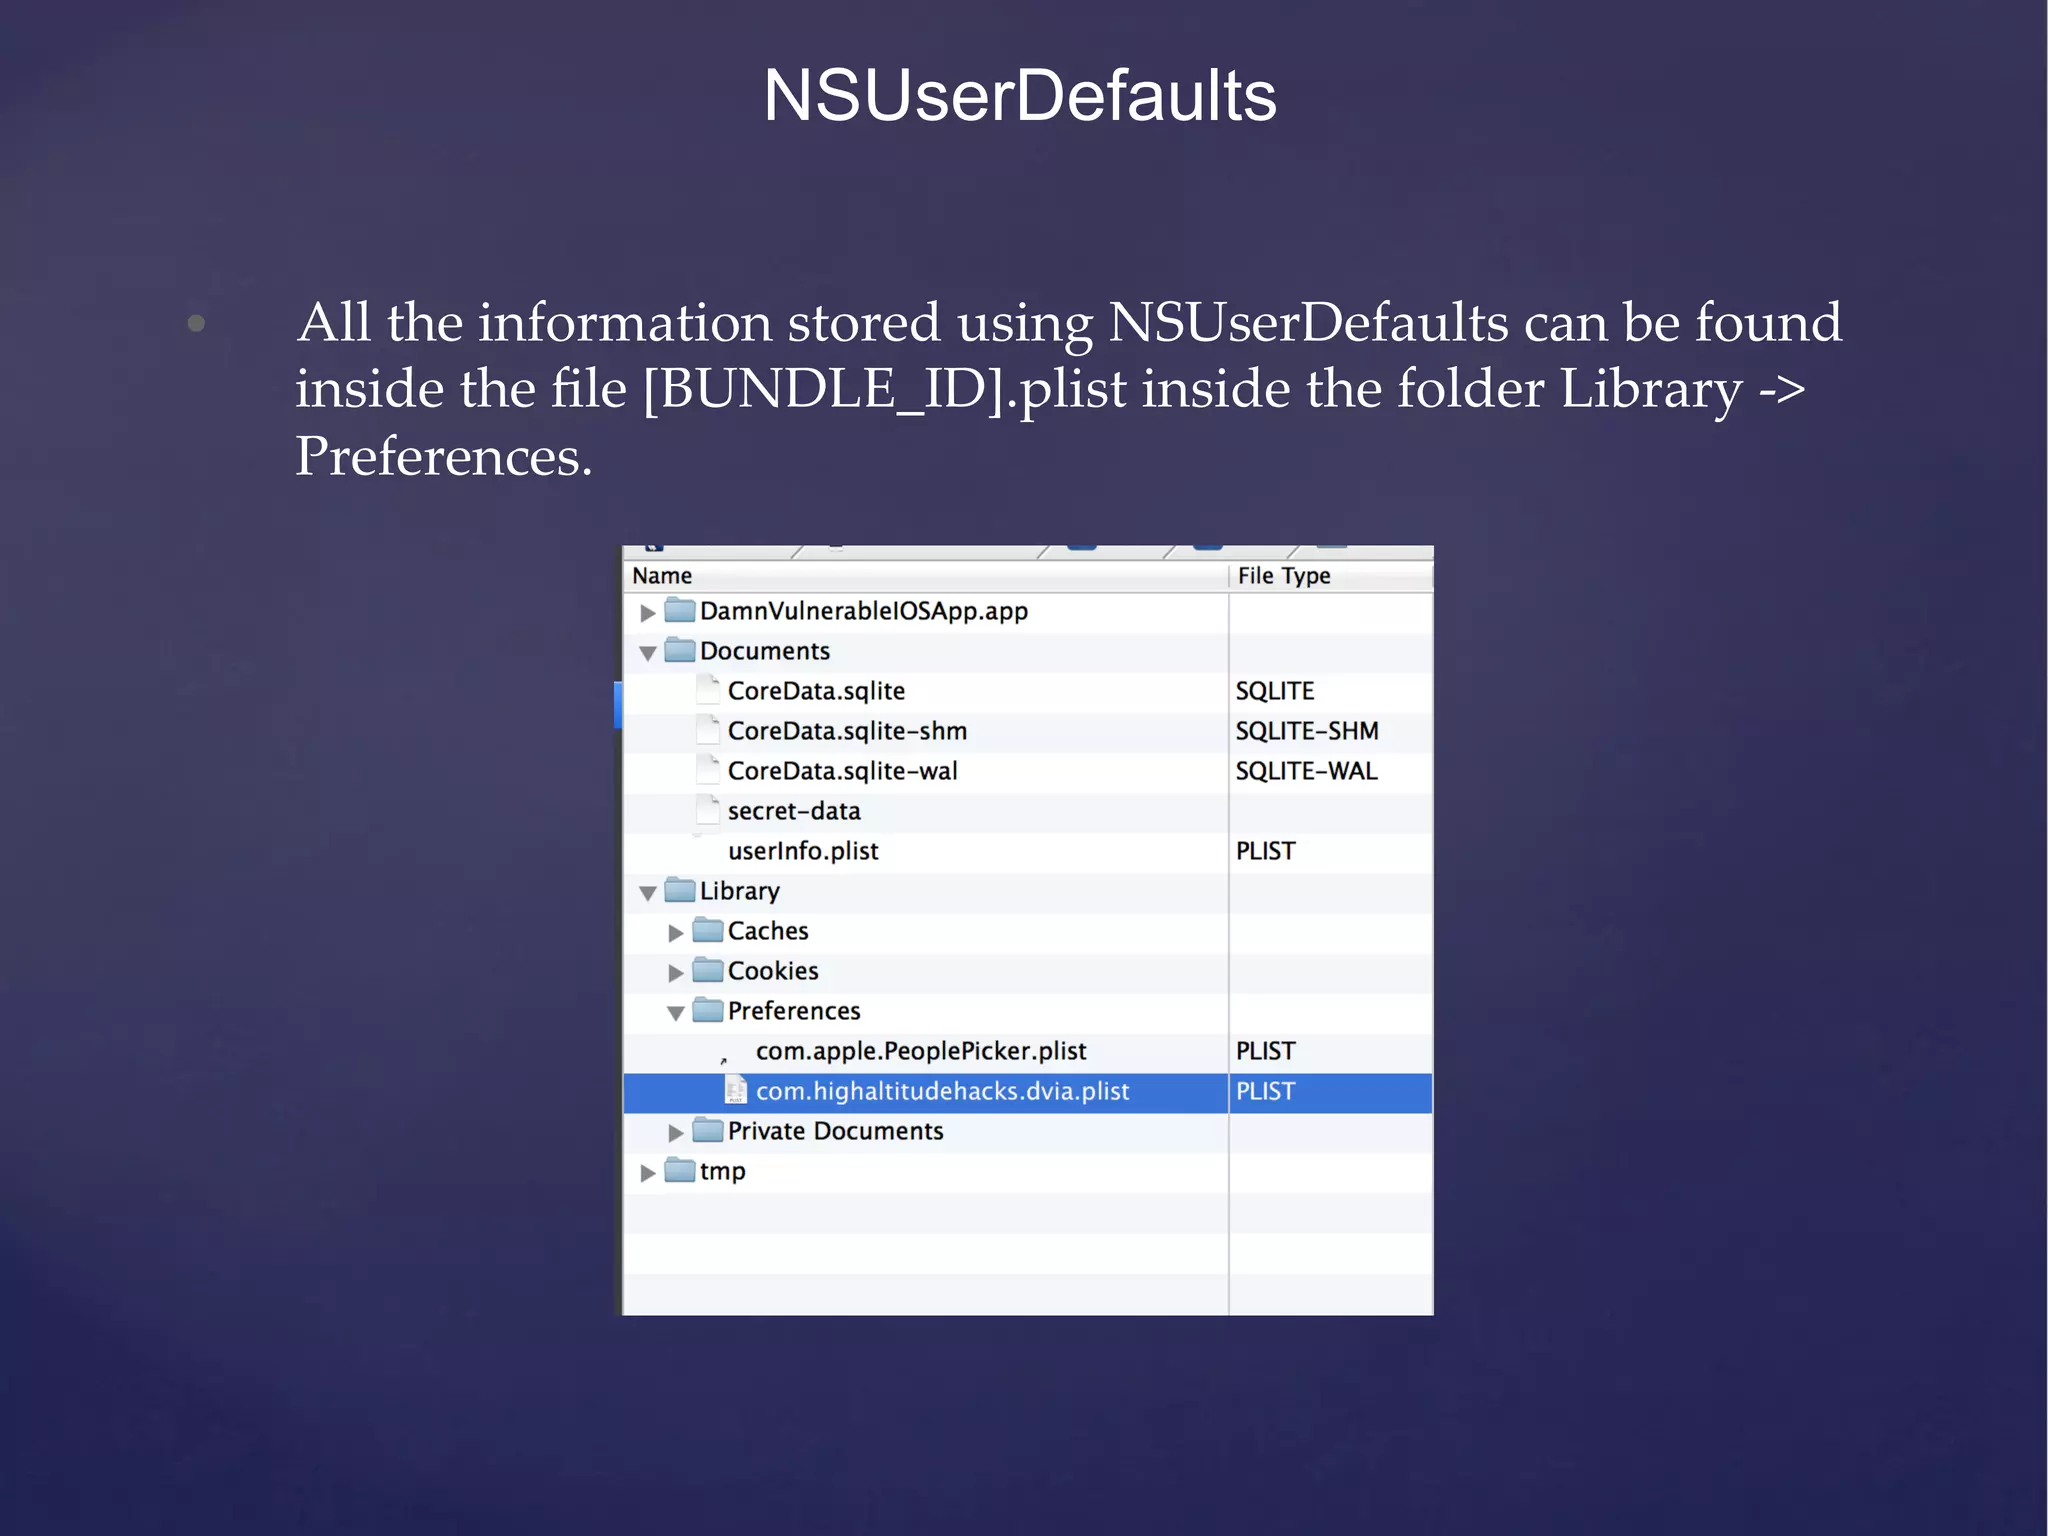Click the Library folder icon

[x=680, y=889]
